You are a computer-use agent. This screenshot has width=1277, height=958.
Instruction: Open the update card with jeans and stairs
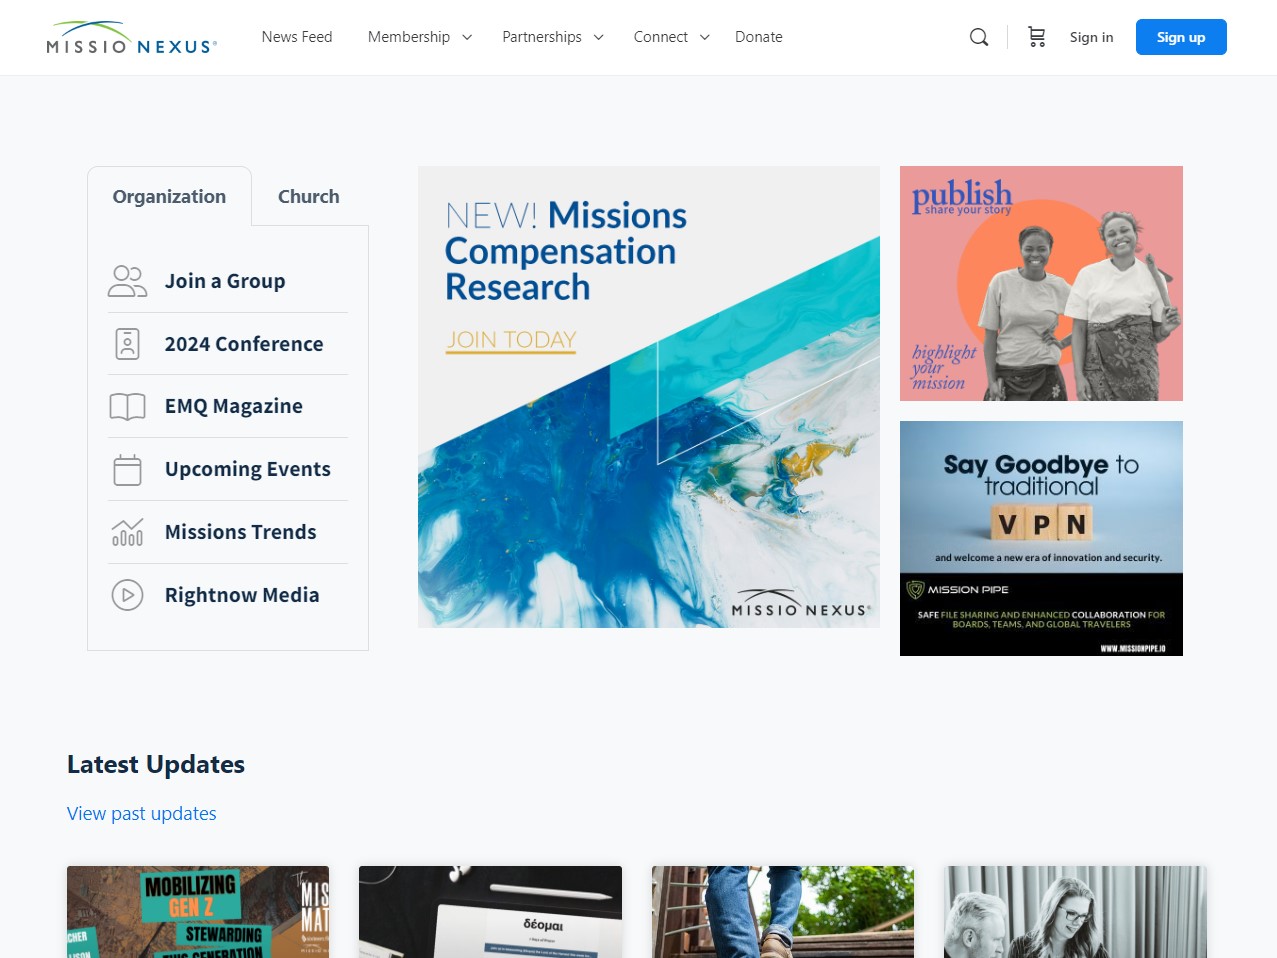(x=783, y=912)
